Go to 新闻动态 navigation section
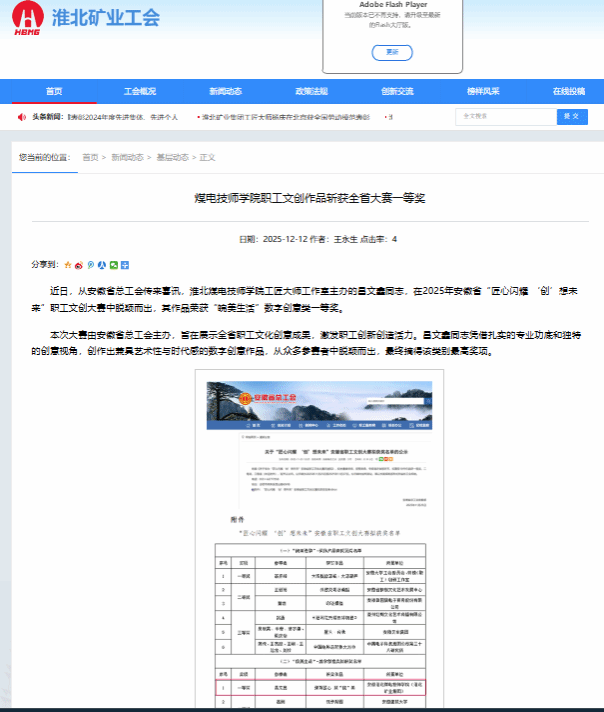Viewport: 604px width, 712px height. tap(225, 91)
